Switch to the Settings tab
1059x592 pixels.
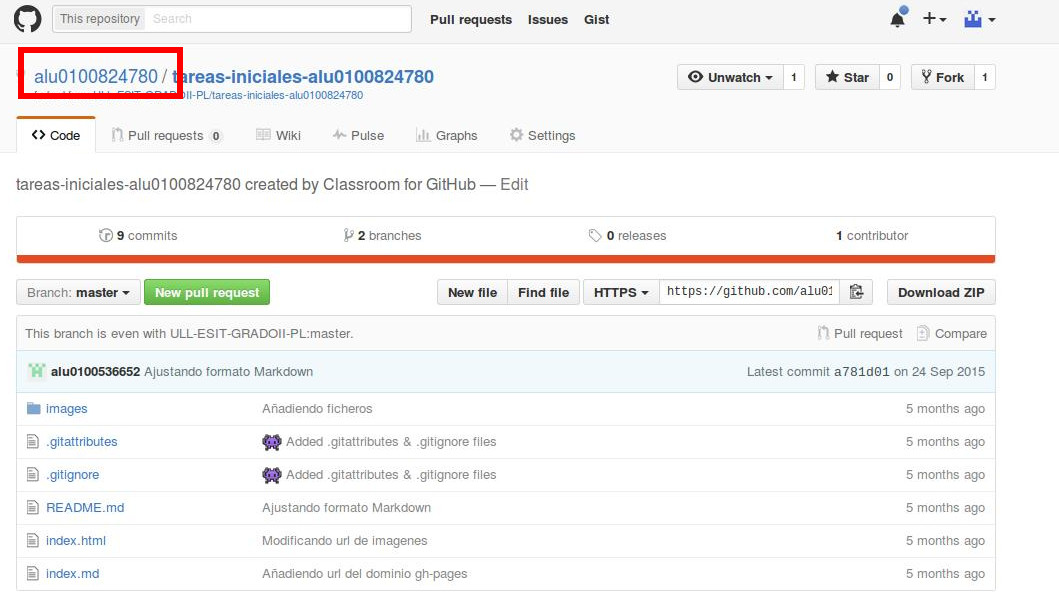[x=542, y=135]
